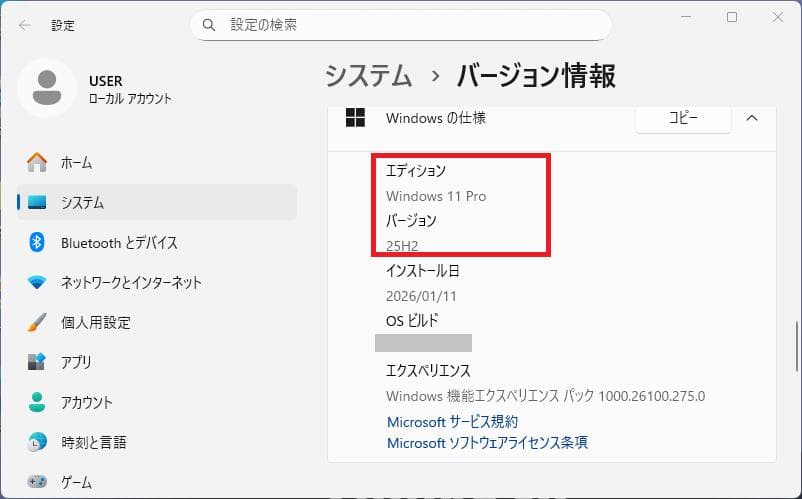
Task: Click the ローカル アカウント label
Action: point(130,98)
